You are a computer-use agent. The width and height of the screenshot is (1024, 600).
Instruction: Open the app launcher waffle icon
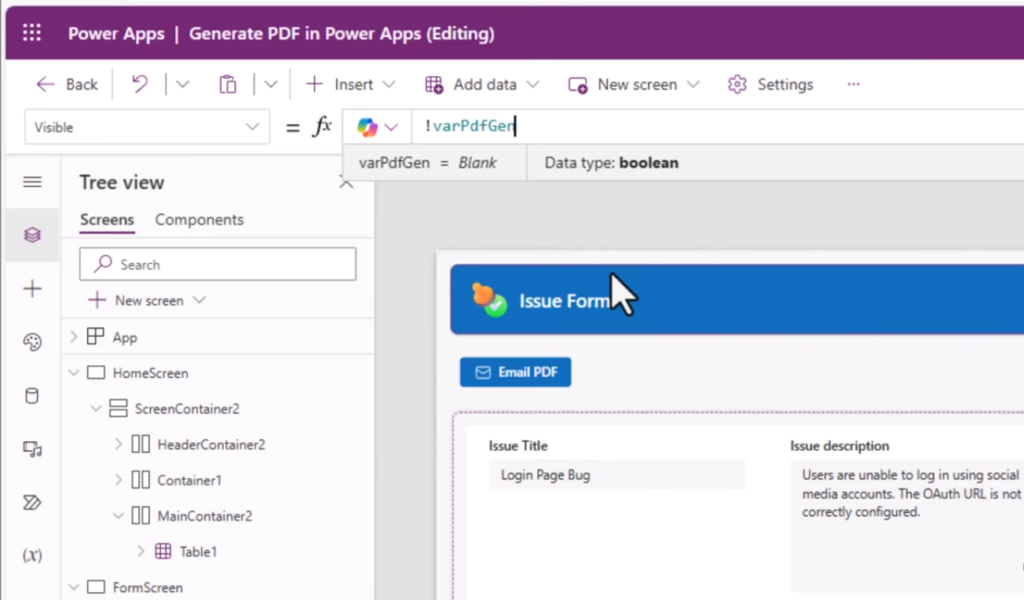(32, 33)
